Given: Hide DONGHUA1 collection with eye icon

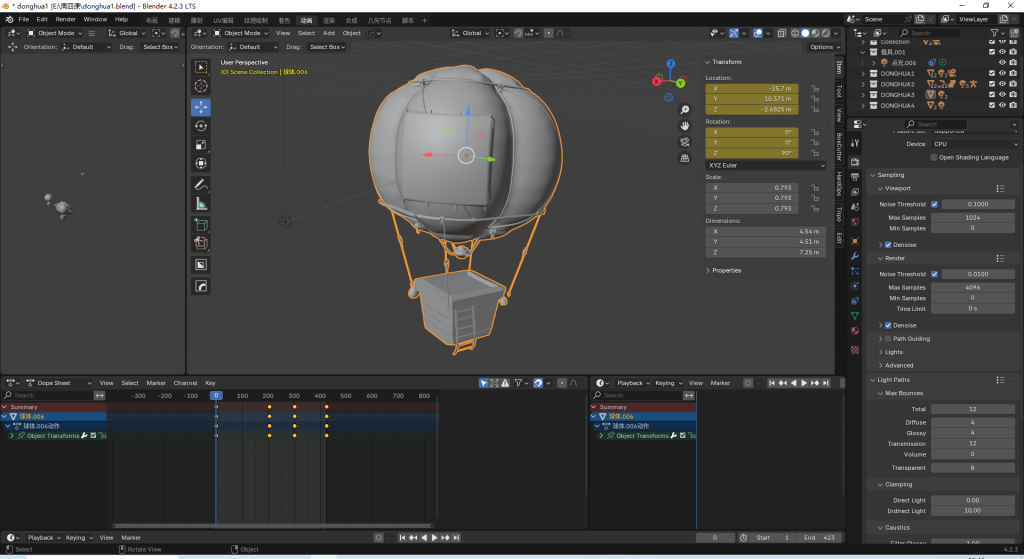Looking at the screenshot, I should coord(1002,73).
